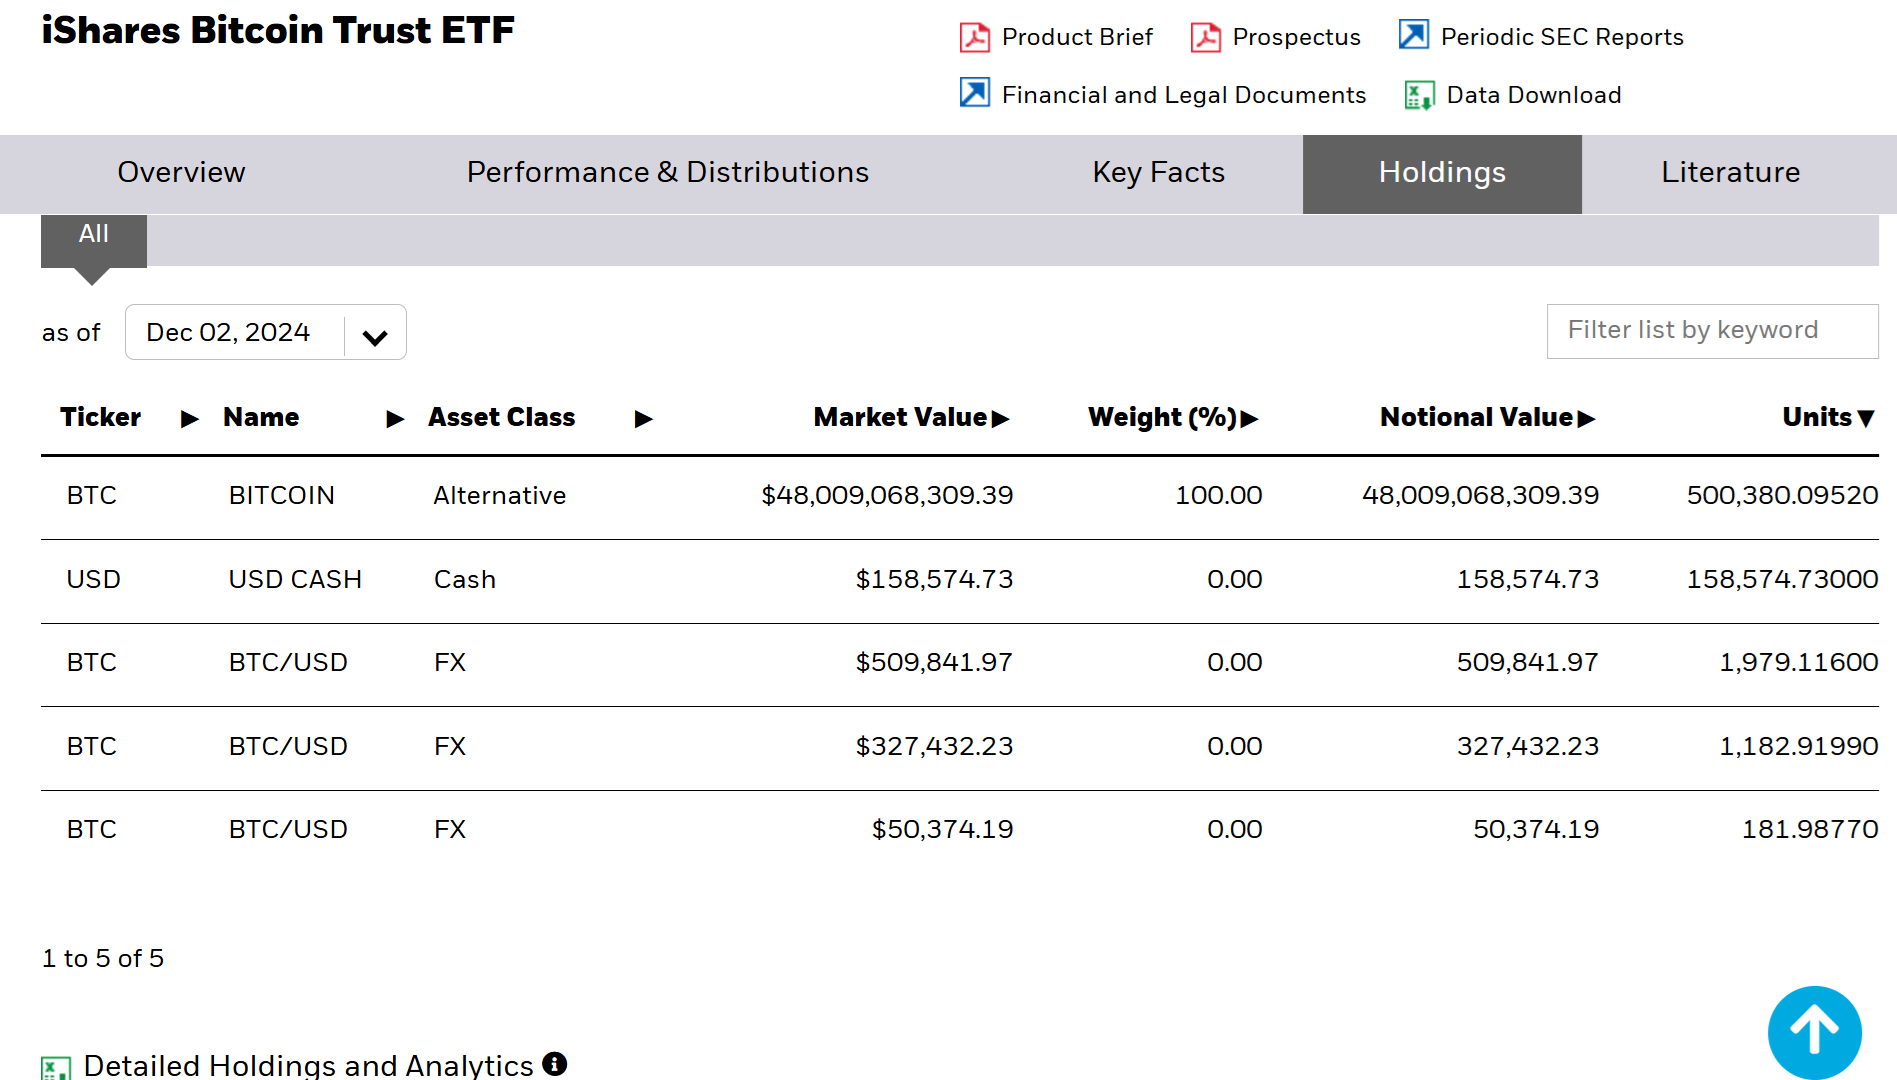The width and height of the screenshot is (1897, 1080).
Task: Click units value 1,979.11600
Action: [x=1798, y=662]
